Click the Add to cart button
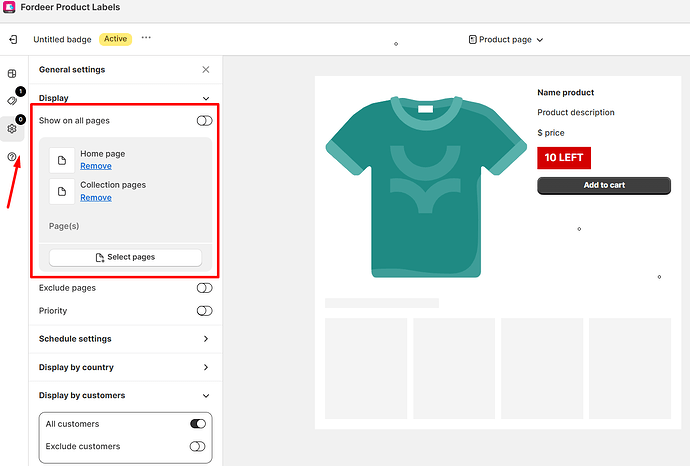This screenshot has height=466, width=690. pos(604,185)
